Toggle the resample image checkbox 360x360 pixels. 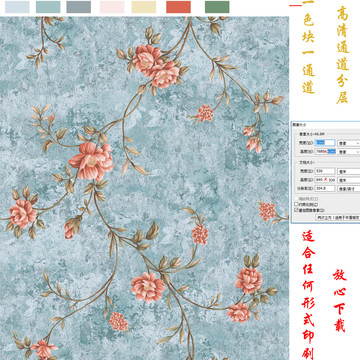pyautogui.click(x=296, y=210)
